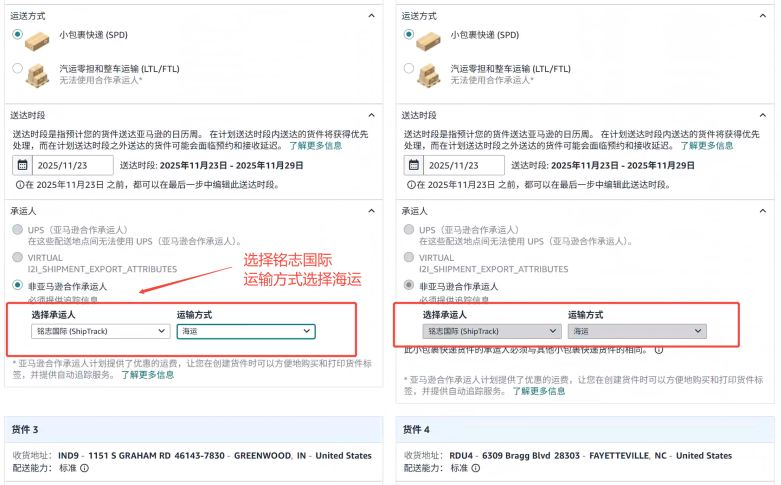The width and height of the screenshot is (781, 485).
Task: Open 了解更多信息 link under right 承运人 note
Action: click(x=539, y=391)
